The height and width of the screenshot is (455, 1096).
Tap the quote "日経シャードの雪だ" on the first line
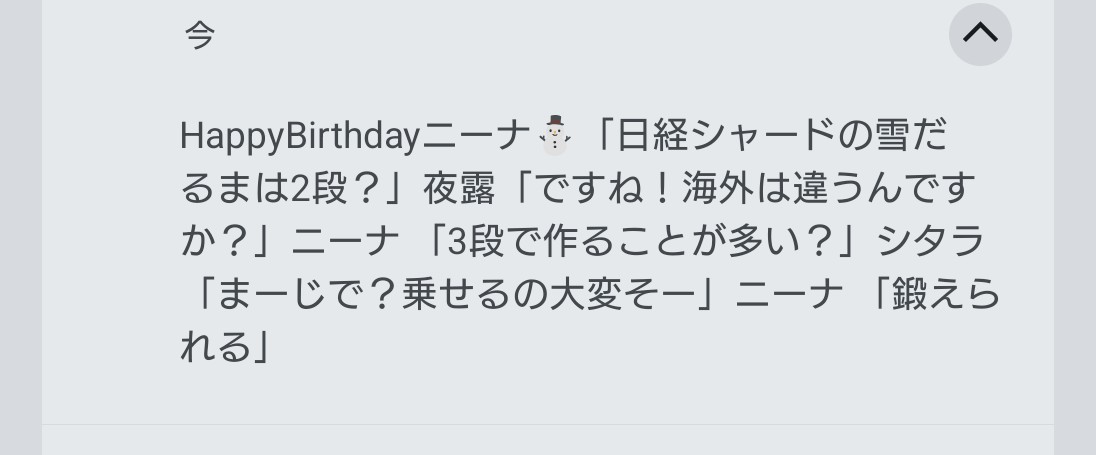point(781,135)
